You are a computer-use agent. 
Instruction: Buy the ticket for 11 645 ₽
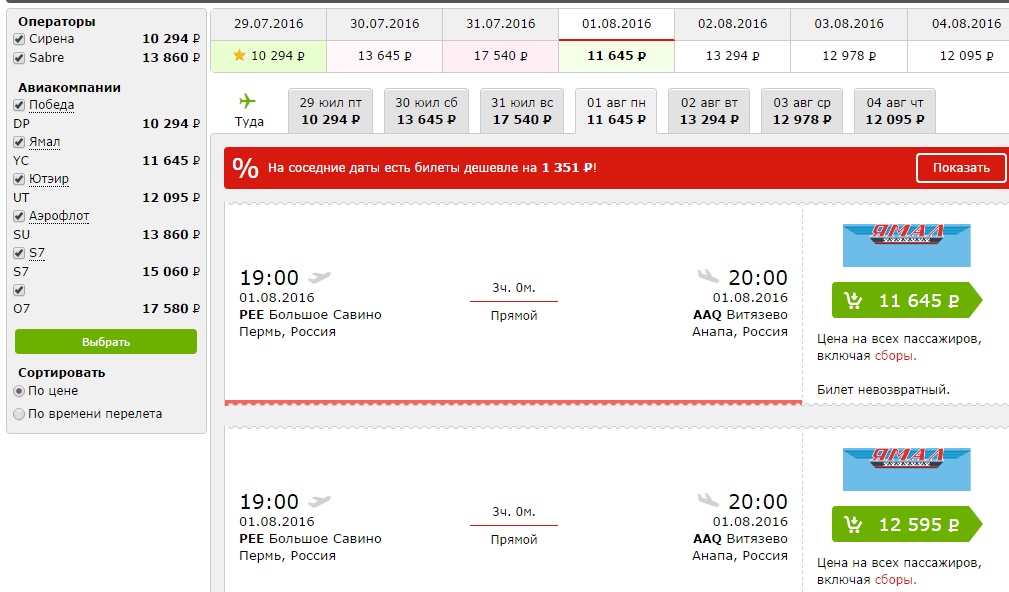click(906, 300)
